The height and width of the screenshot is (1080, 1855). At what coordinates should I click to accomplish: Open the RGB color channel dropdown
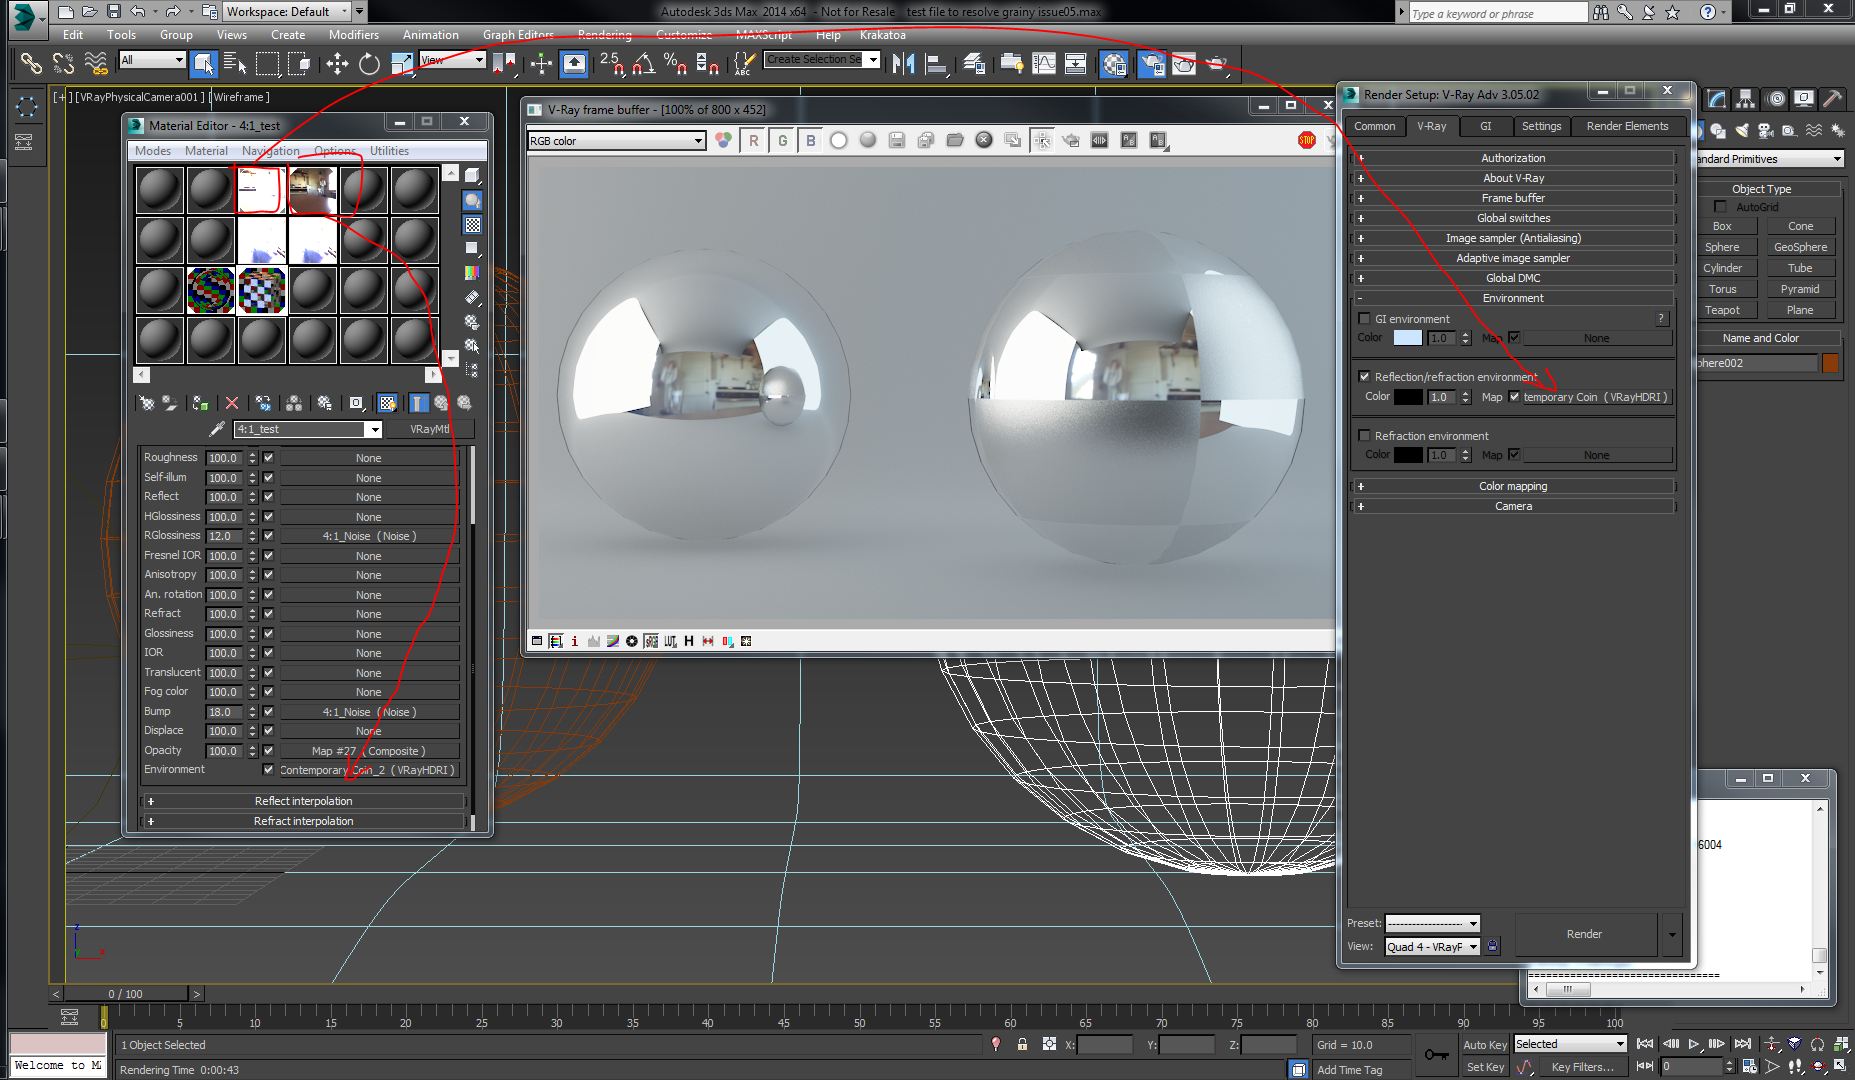pyautogui.click(x=616, y=141)
